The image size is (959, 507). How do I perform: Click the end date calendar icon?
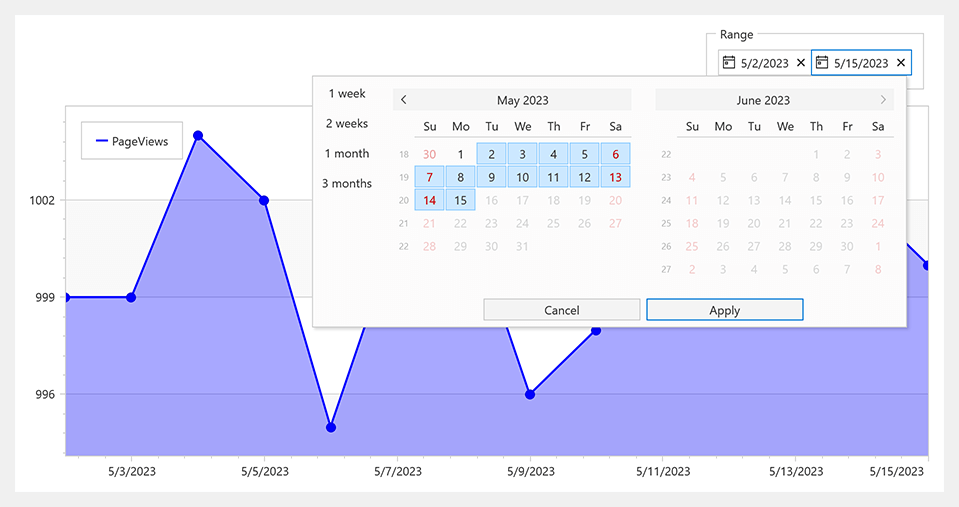click(822, 63)
